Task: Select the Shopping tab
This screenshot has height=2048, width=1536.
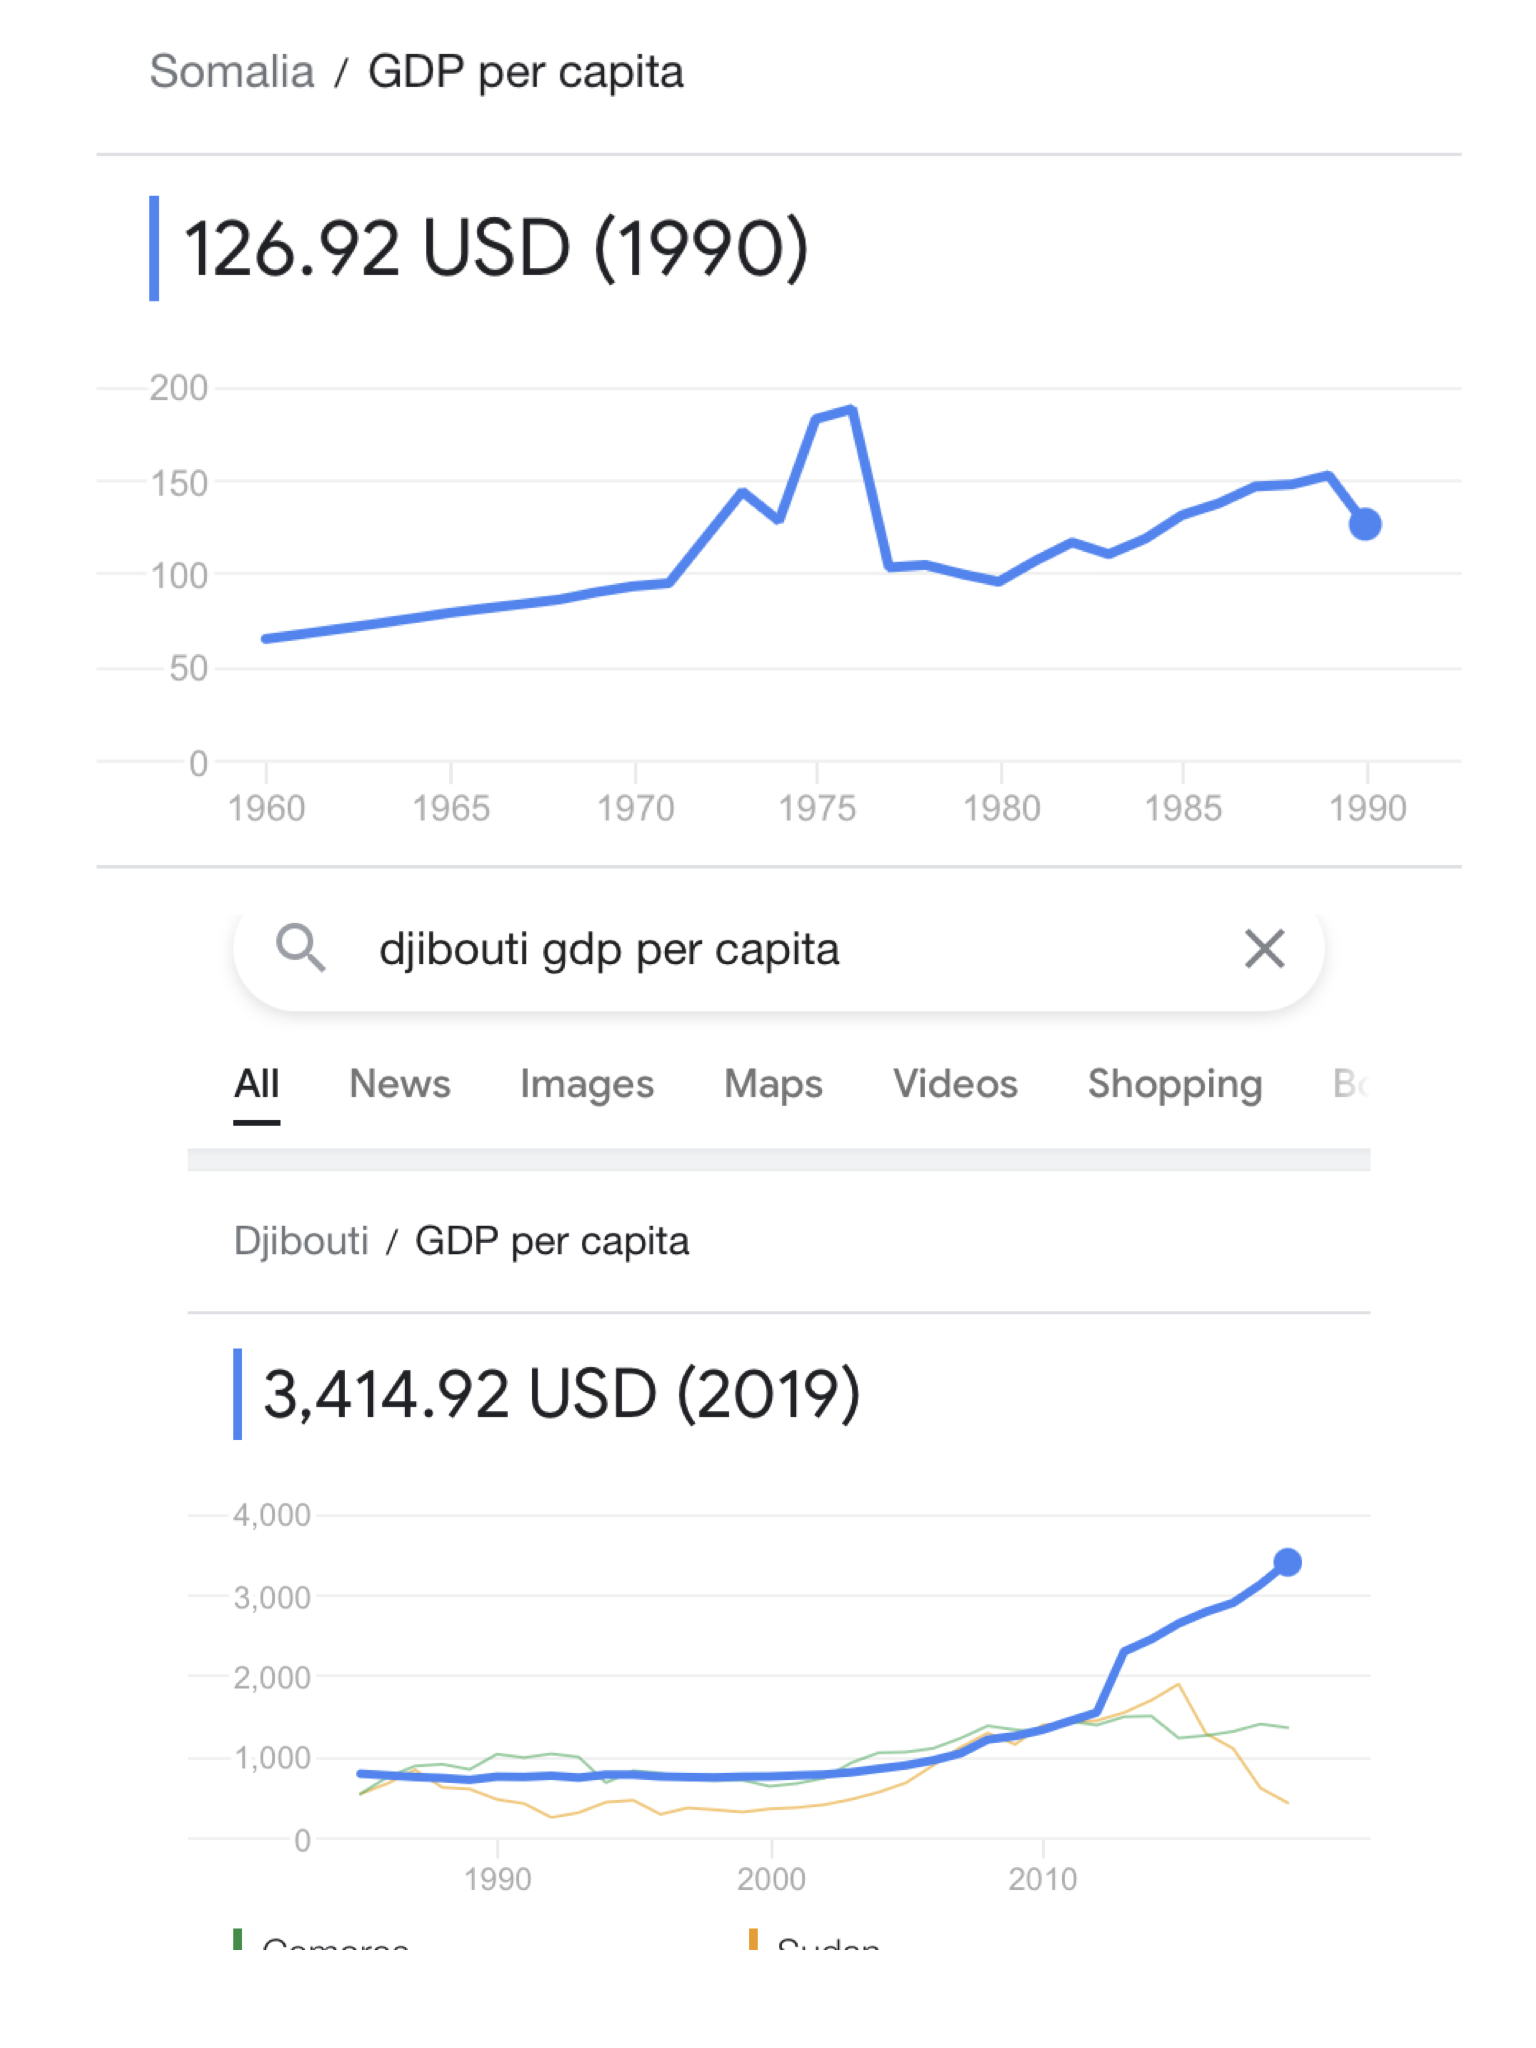Action: [1175, 1084]
